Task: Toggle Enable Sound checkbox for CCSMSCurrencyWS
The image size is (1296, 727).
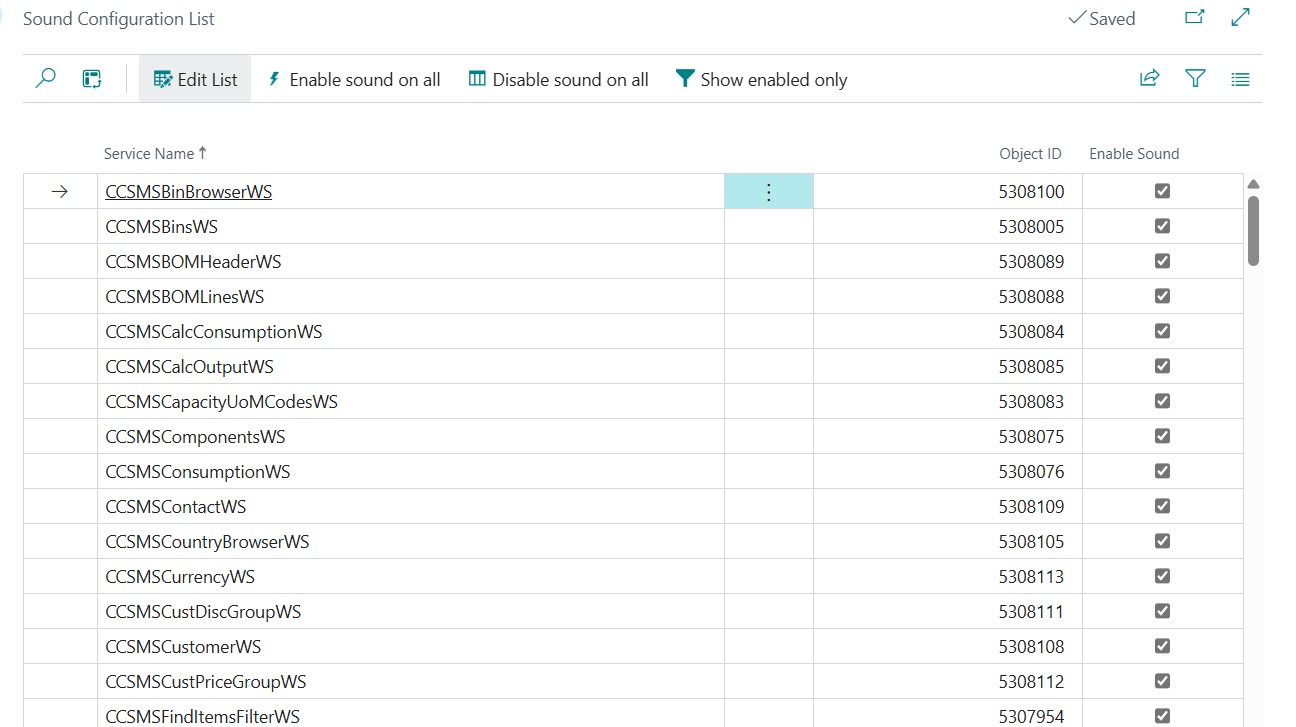Action: point(1162,576)
